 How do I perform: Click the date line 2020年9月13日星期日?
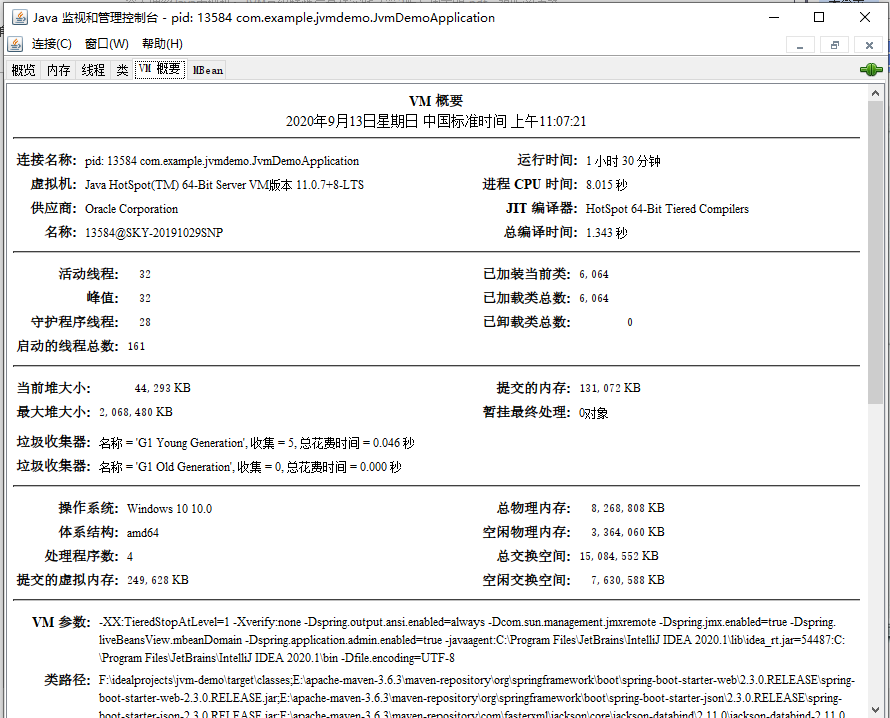point(436,121)
